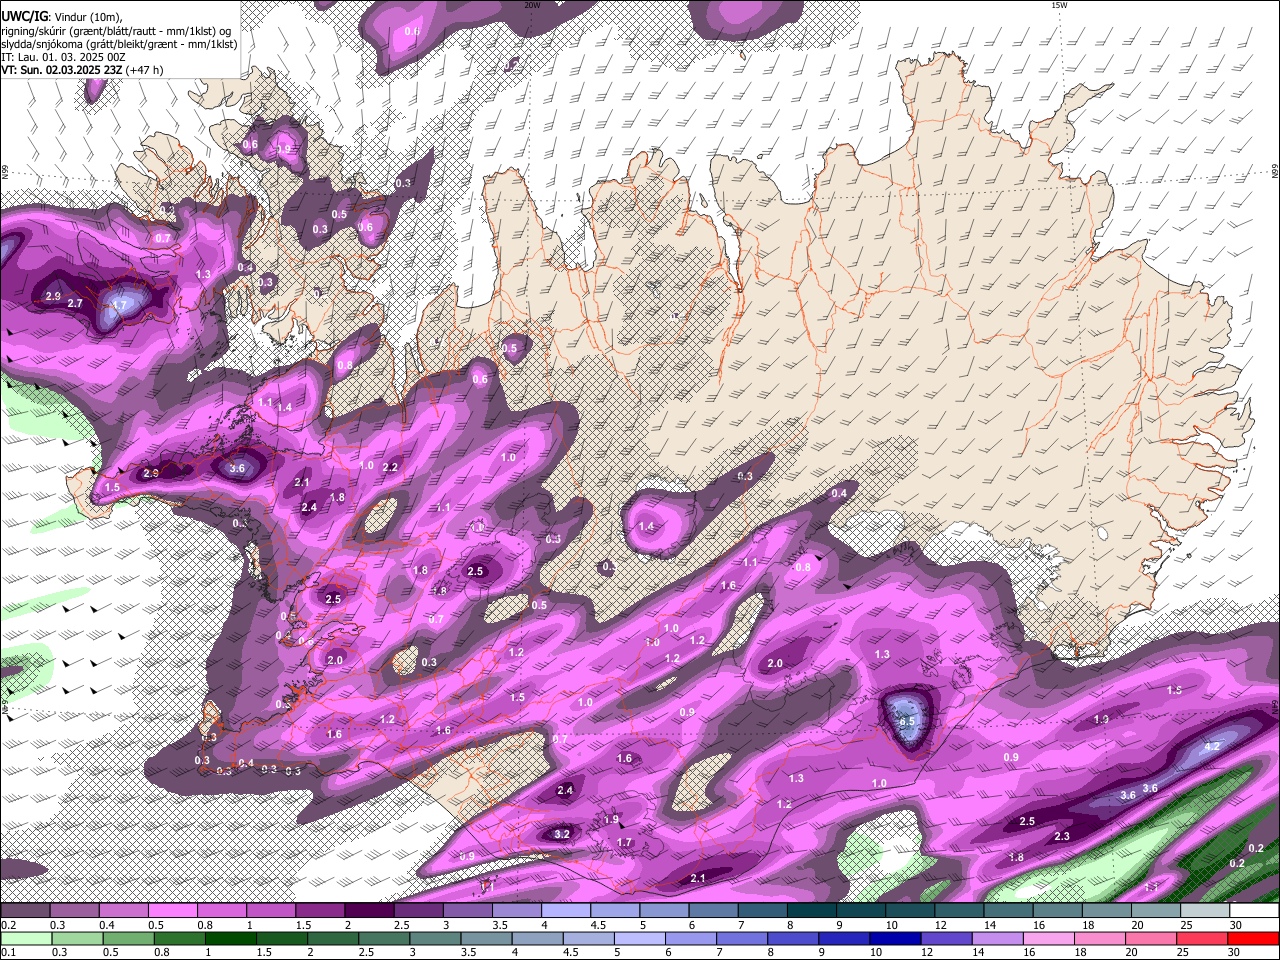The height and width of the screenshot is (960, 1280).
Task: Click the 3.2 precipitation value on map
Action: click(562, 834)
